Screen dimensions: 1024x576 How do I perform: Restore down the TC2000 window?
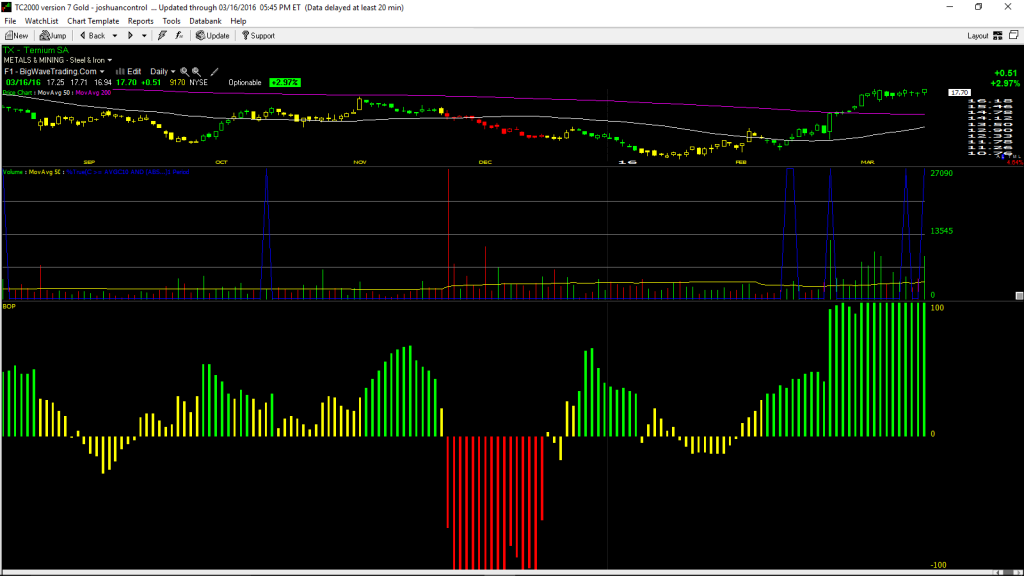[x=978, y=7]
